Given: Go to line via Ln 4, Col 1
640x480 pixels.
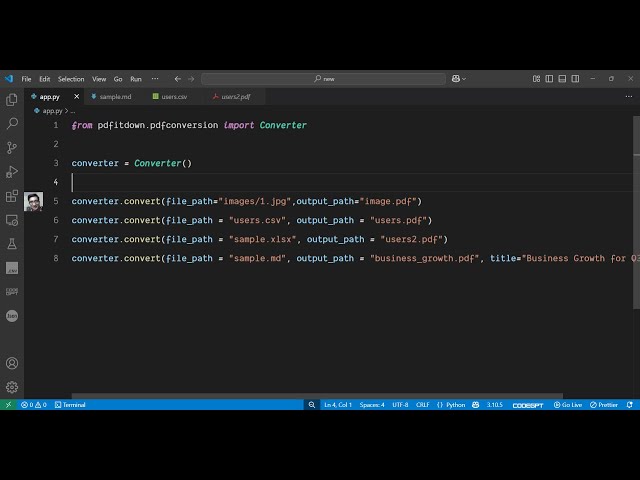Looking at the screenshot, I should (x=338, y=404).
